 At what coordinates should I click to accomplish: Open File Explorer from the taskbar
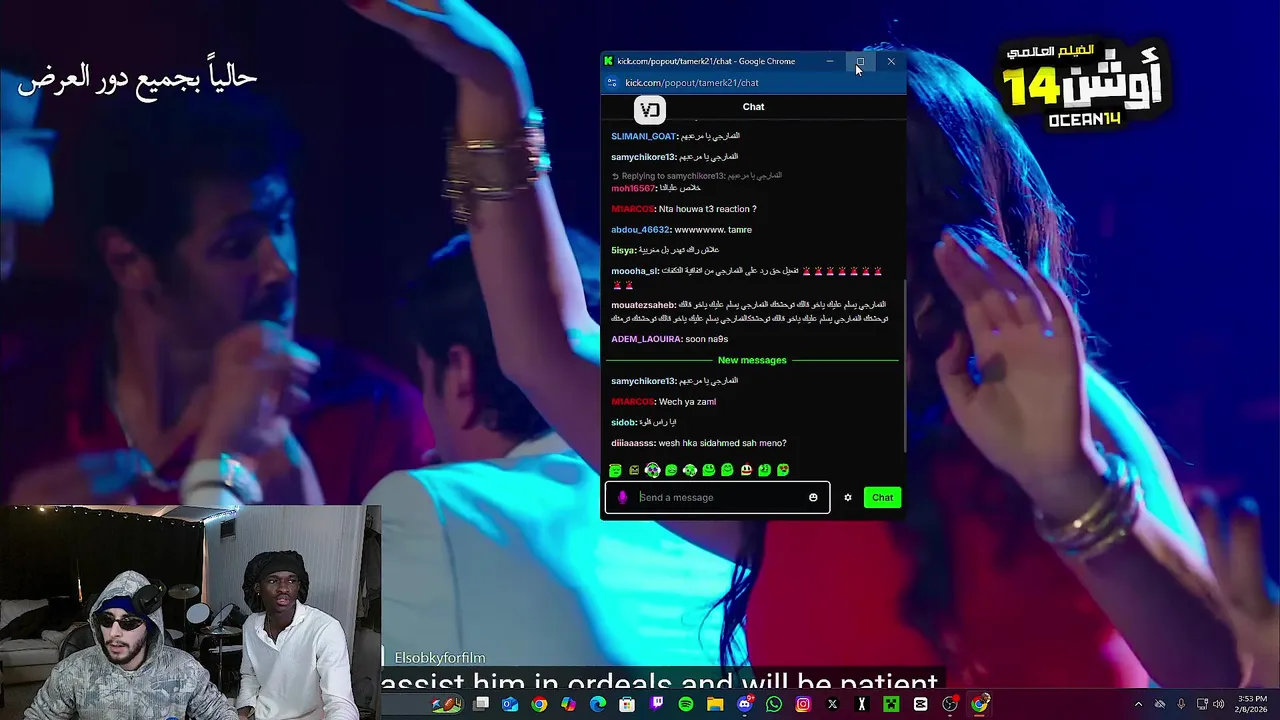click(x=715, y=705)
